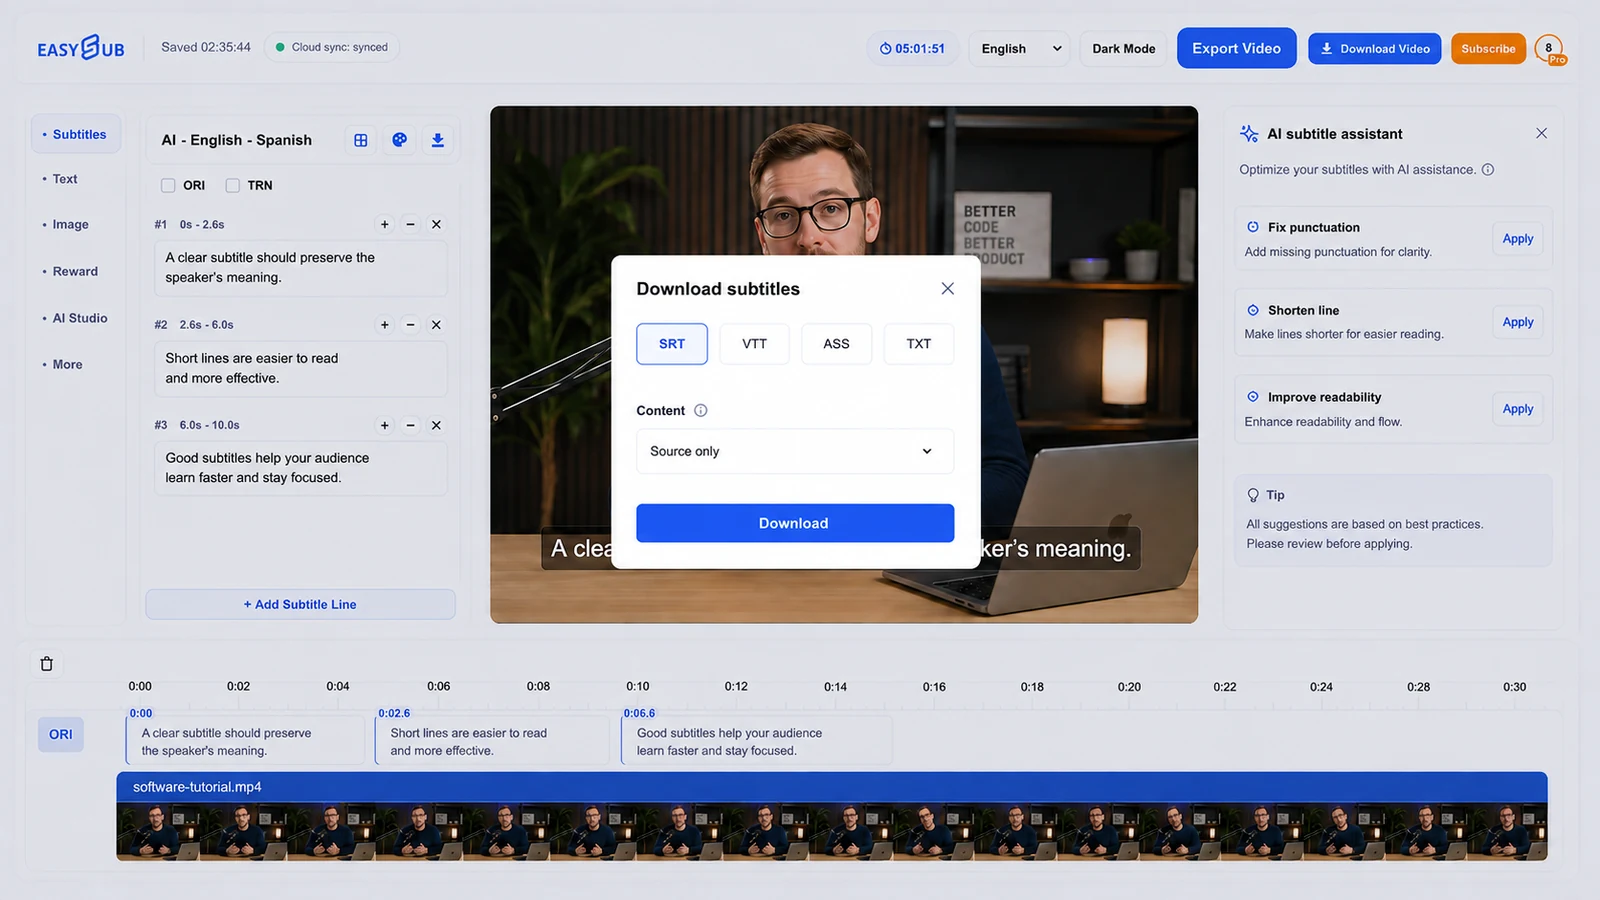
Task: Apply the Fix punctuation suggestion
Action: (1517, 239)
